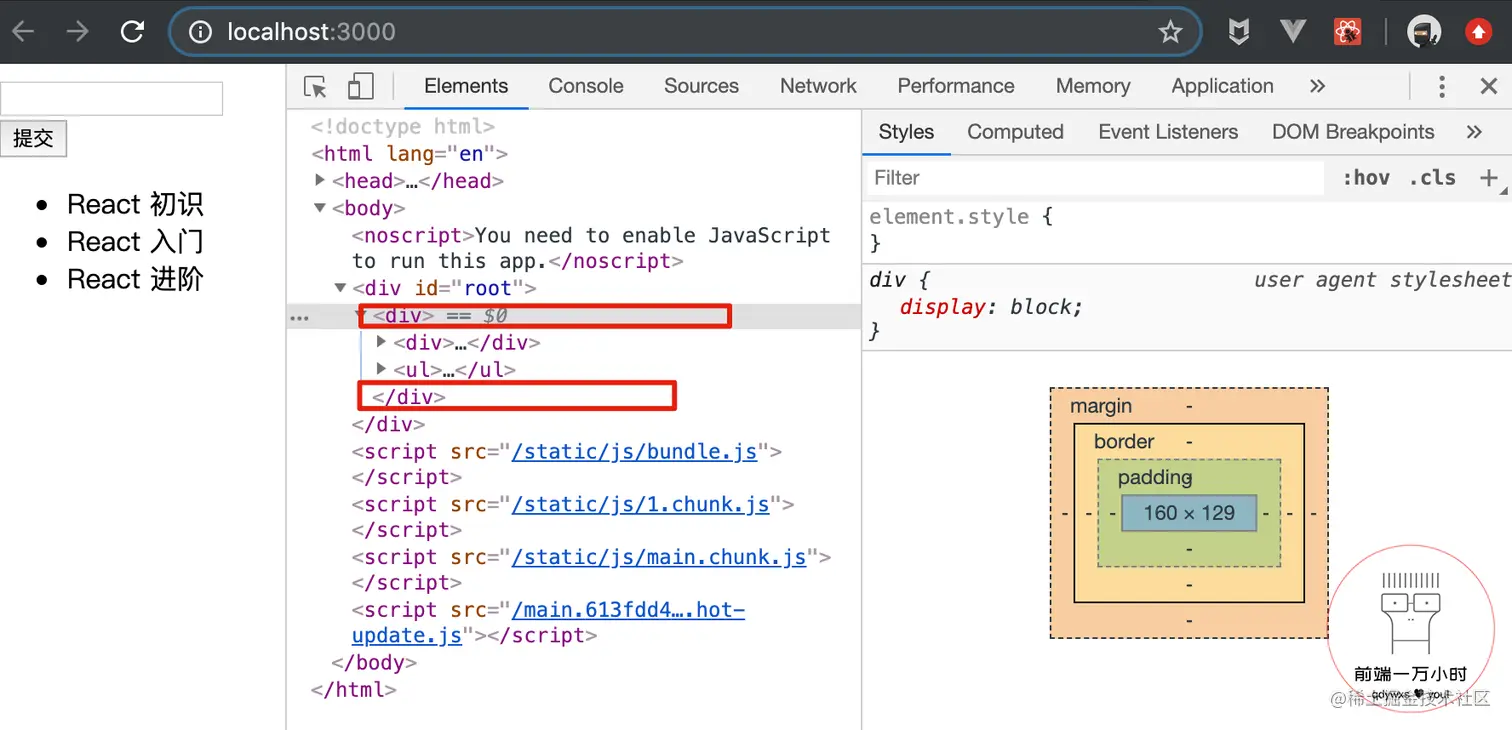Open the /static/js/main.chunk.js link

pos(659,557)
